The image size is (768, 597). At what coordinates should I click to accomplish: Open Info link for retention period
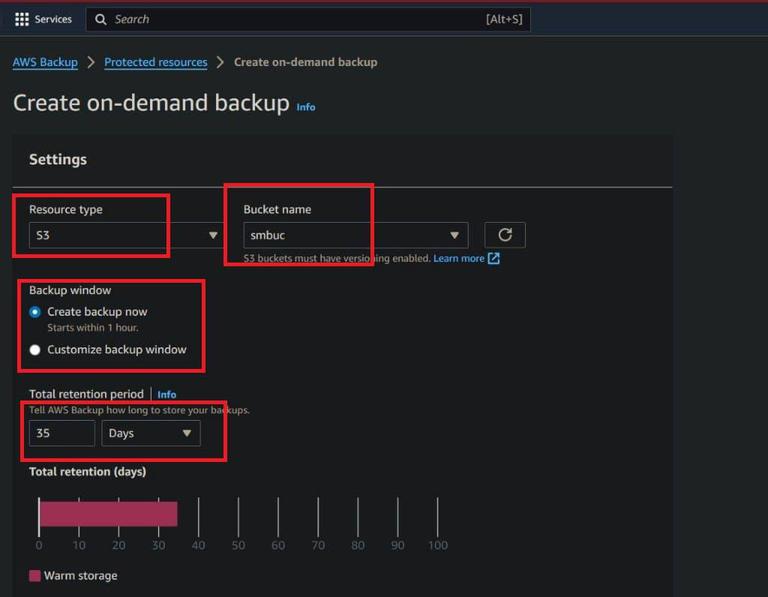(x=167, y=394)
